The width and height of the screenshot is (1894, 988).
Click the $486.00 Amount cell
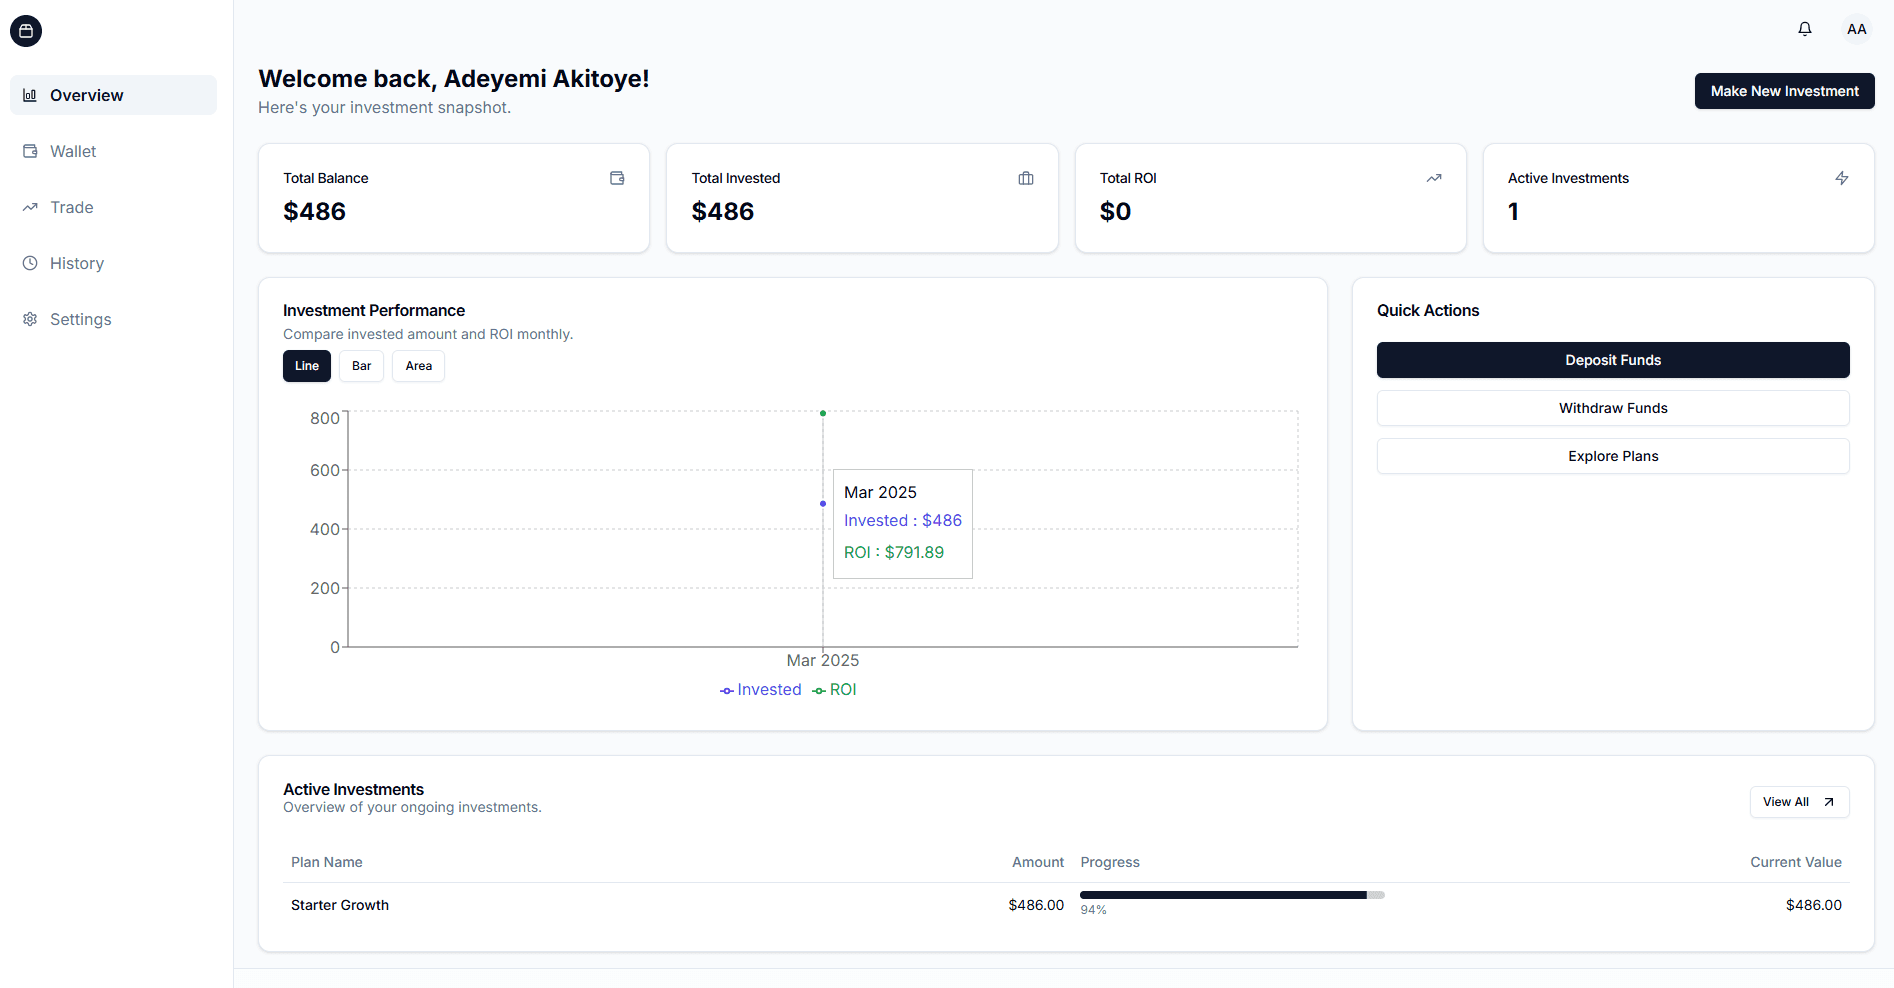(1036, 905)
